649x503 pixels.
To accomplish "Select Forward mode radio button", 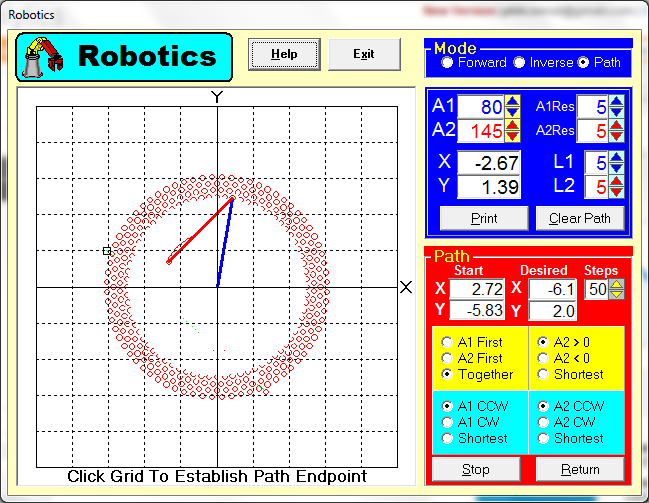I will point(447,62).
